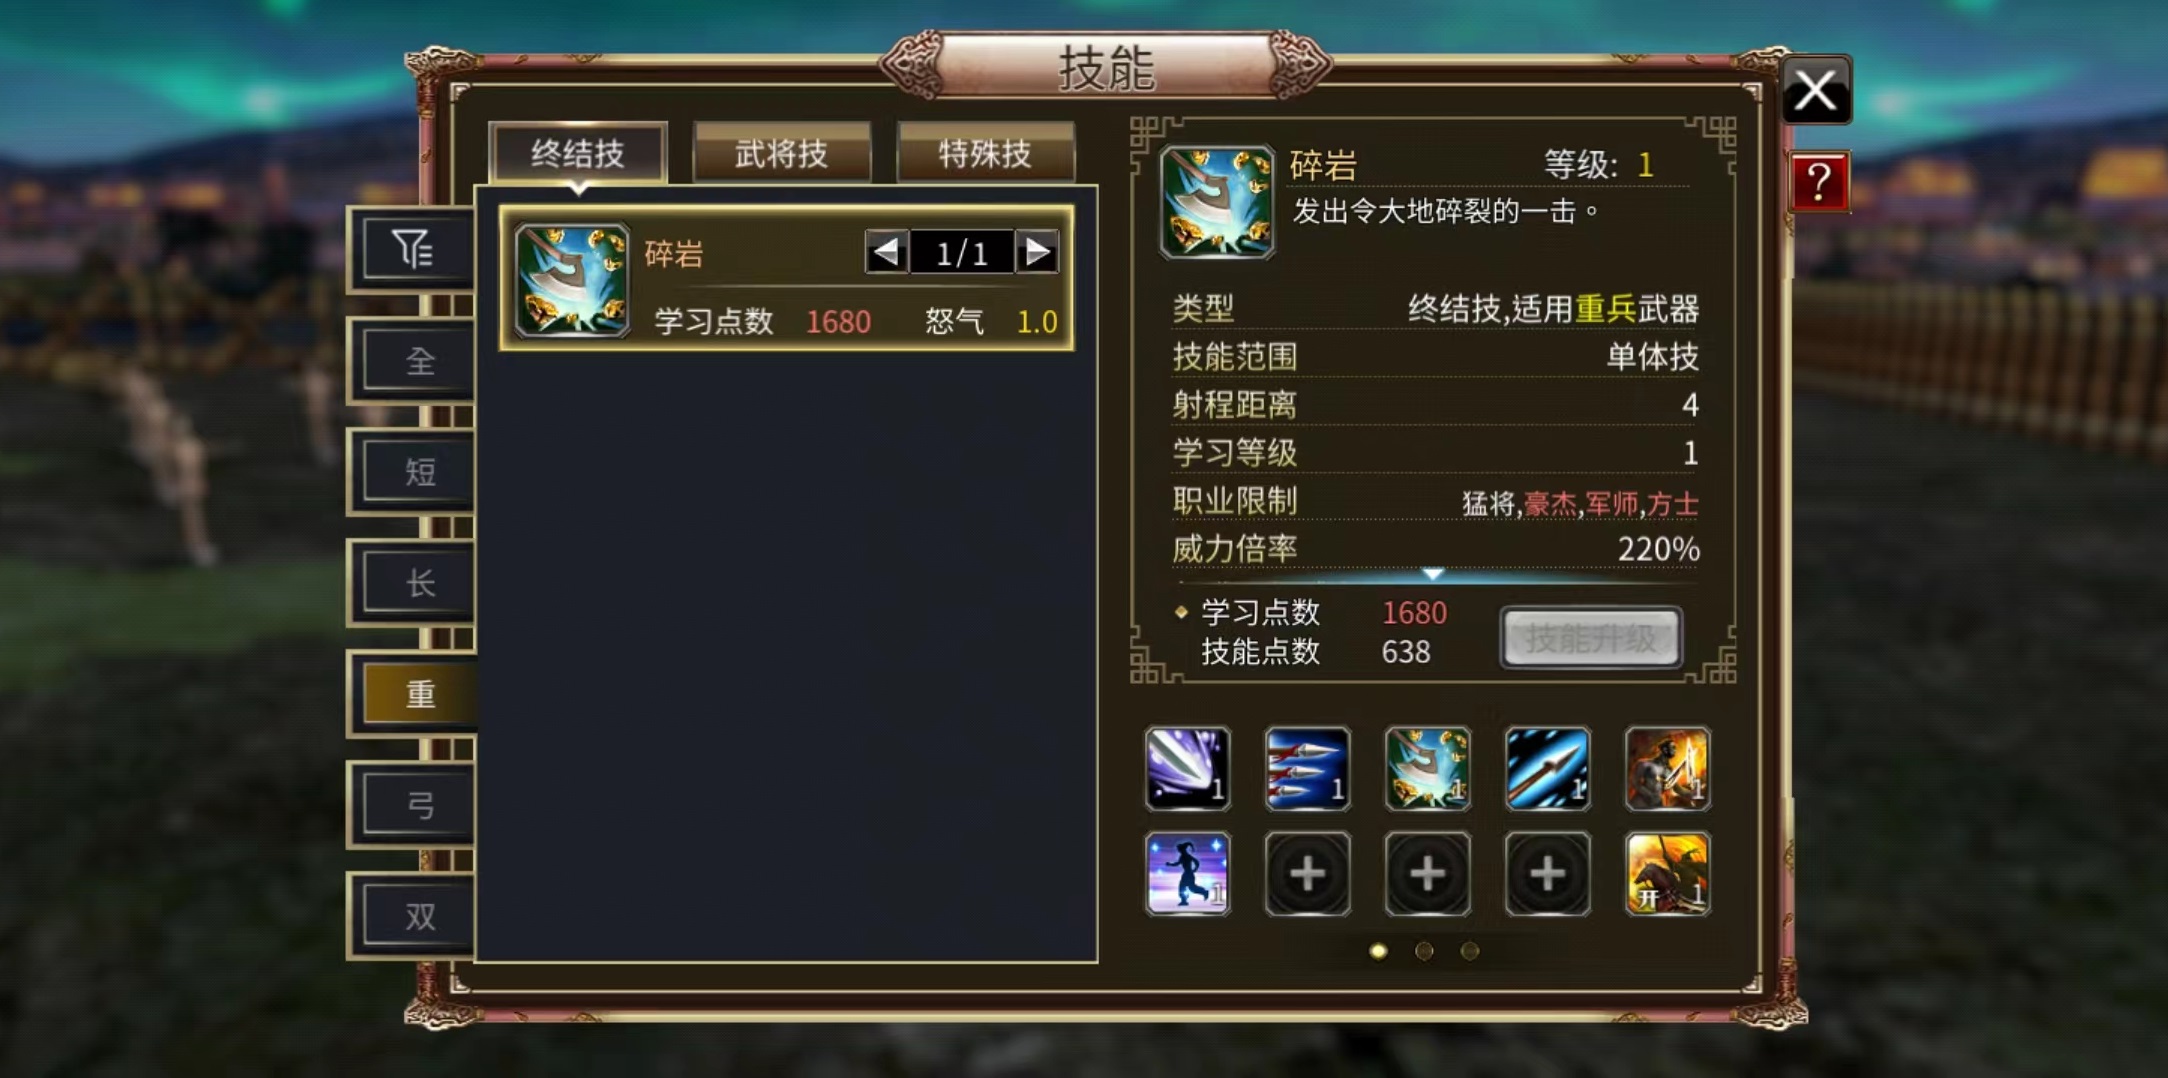Screen dimensions: 2168x1078
Task: Select the blue spear thrust skill icon
Action: (x=1547, y=768)
